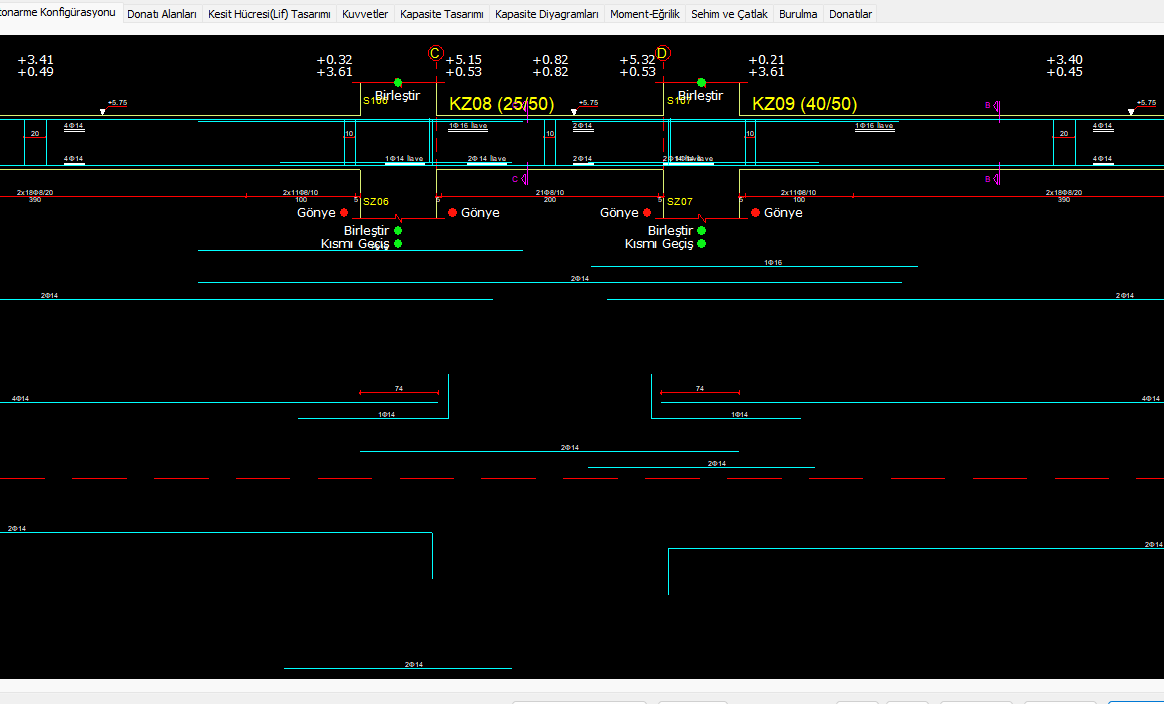Open the Kapasite Diyagramları tab

pos(547,14)
